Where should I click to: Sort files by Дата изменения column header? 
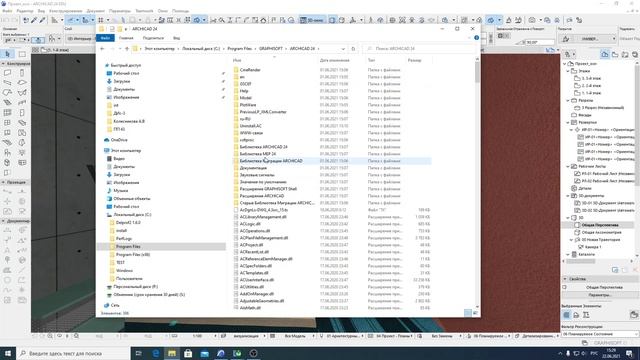[x=334, y=60]
